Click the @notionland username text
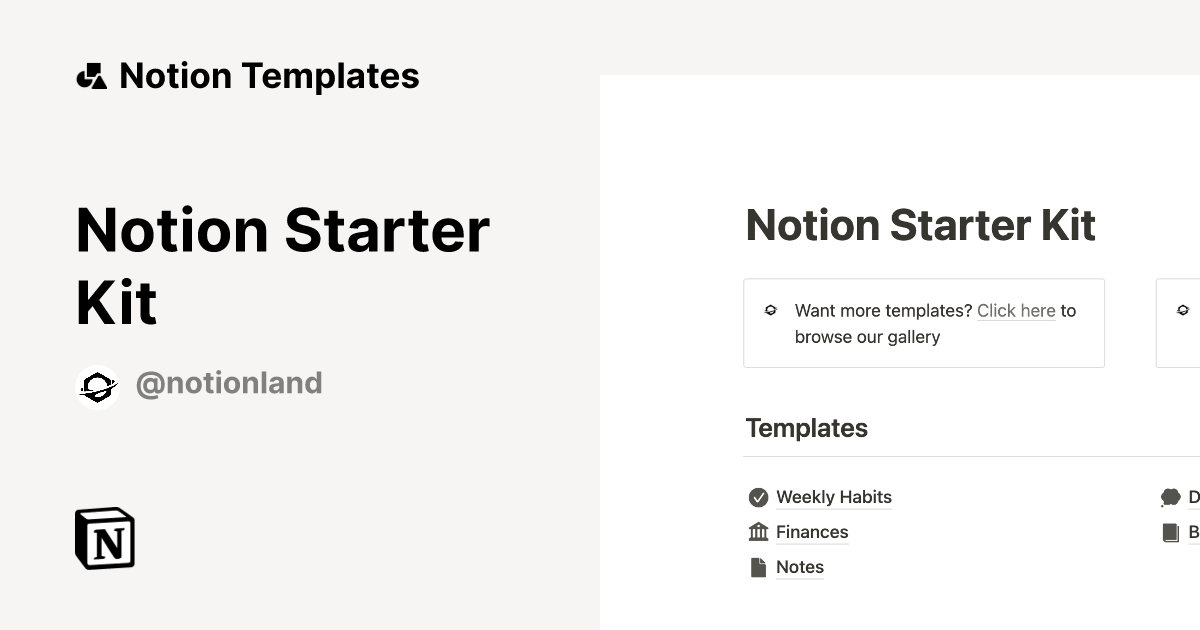The image size is (1200, 630). [x=230, y=383]
